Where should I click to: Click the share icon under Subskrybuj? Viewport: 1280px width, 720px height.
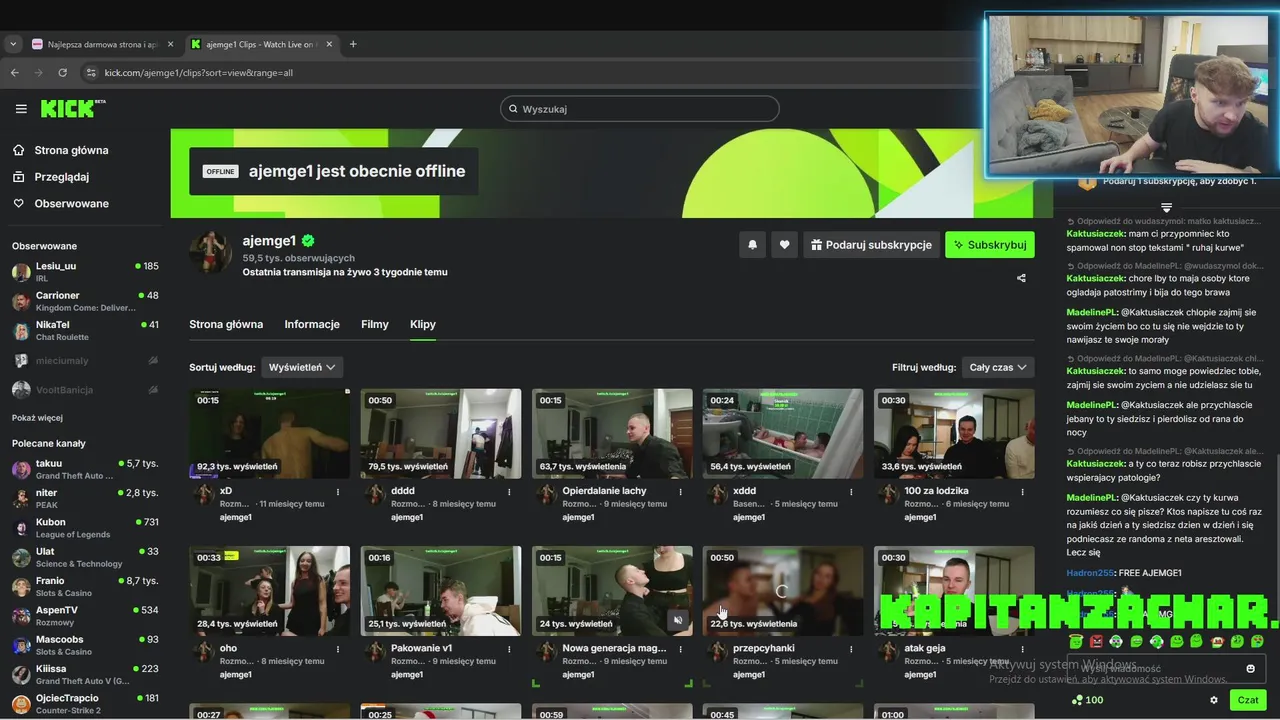point(1021,278)
